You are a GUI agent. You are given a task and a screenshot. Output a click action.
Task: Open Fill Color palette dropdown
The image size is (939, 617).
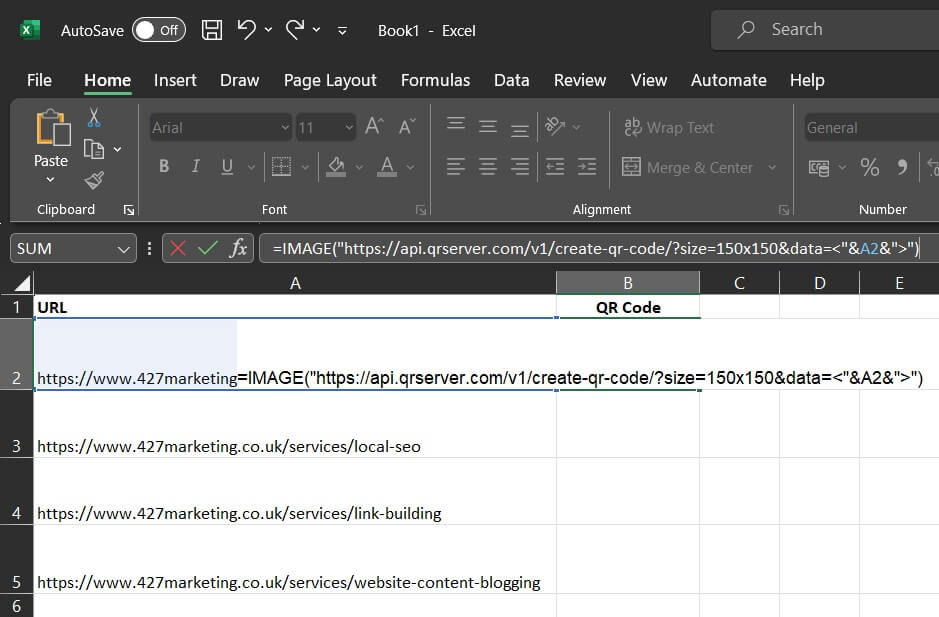[x=359, y=167]
